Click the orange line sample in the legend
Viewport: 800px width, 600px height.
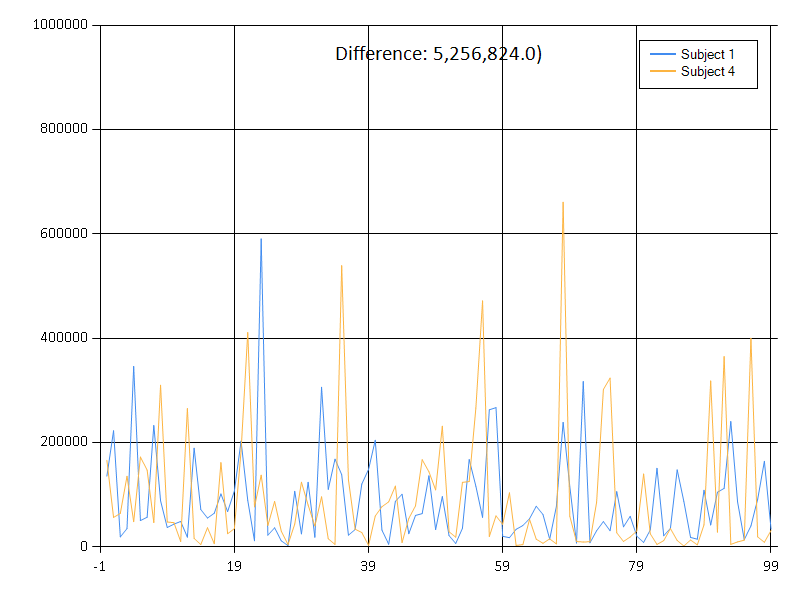661,69
